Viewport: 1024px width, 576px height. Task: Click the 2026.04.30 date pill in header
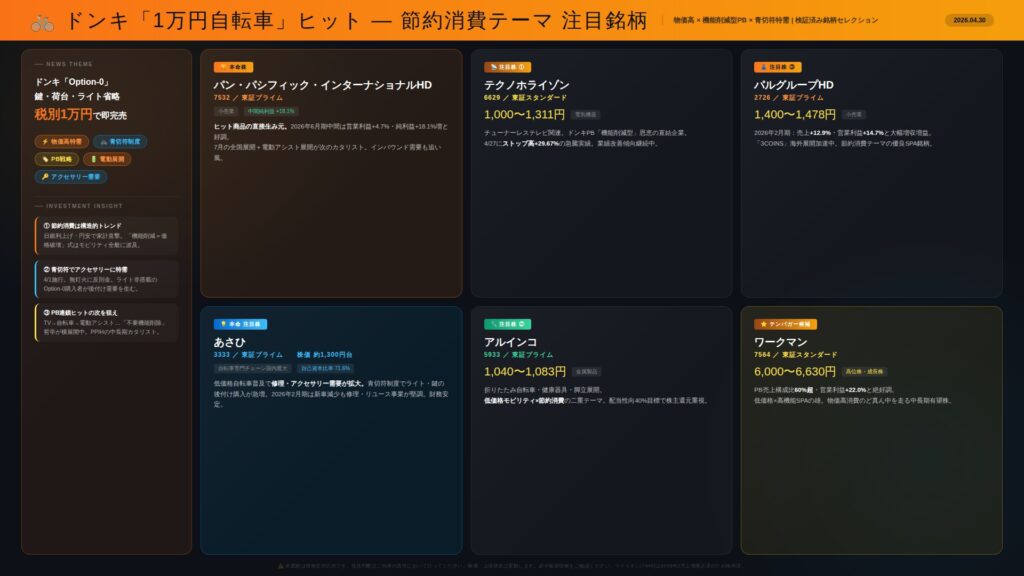pos(969,20)
